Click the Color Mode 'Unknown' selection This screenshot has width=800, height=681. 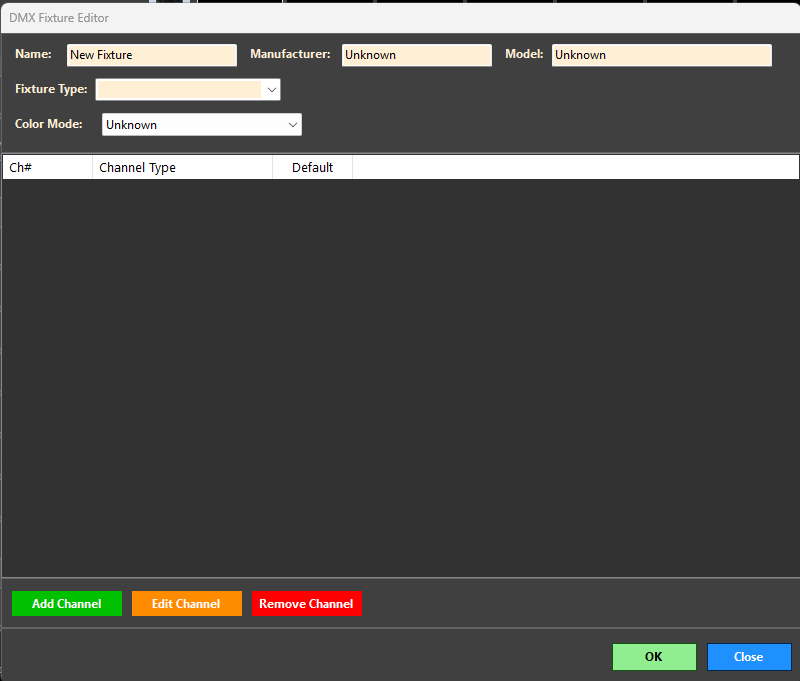192,125
